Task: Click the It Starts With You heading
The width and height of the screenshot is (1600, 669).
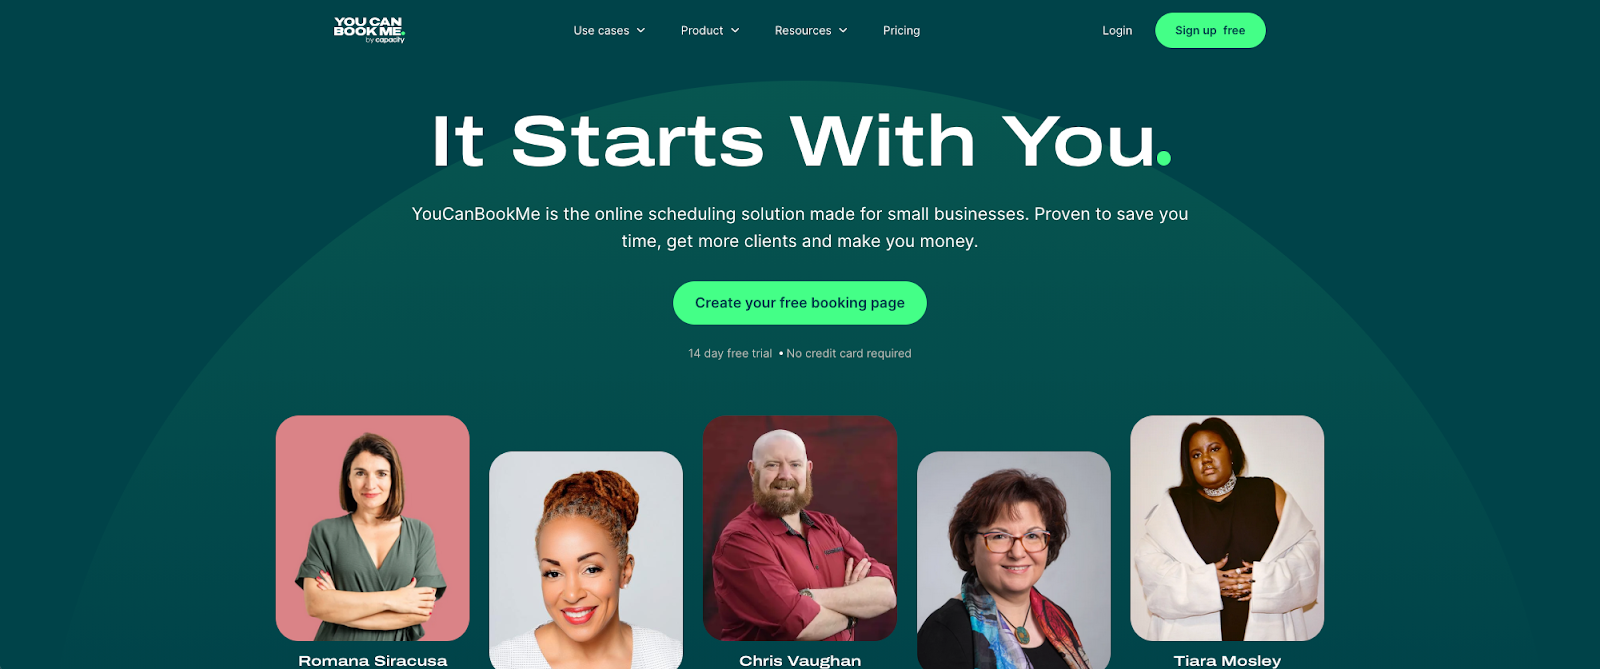Action: (x=800, y=141)
